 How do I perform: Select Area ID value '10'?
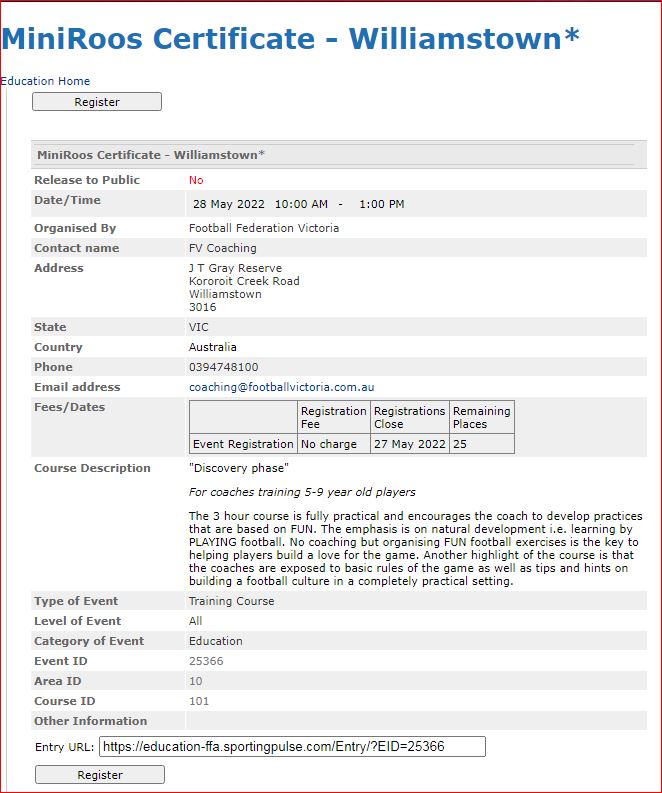(196, 681)
